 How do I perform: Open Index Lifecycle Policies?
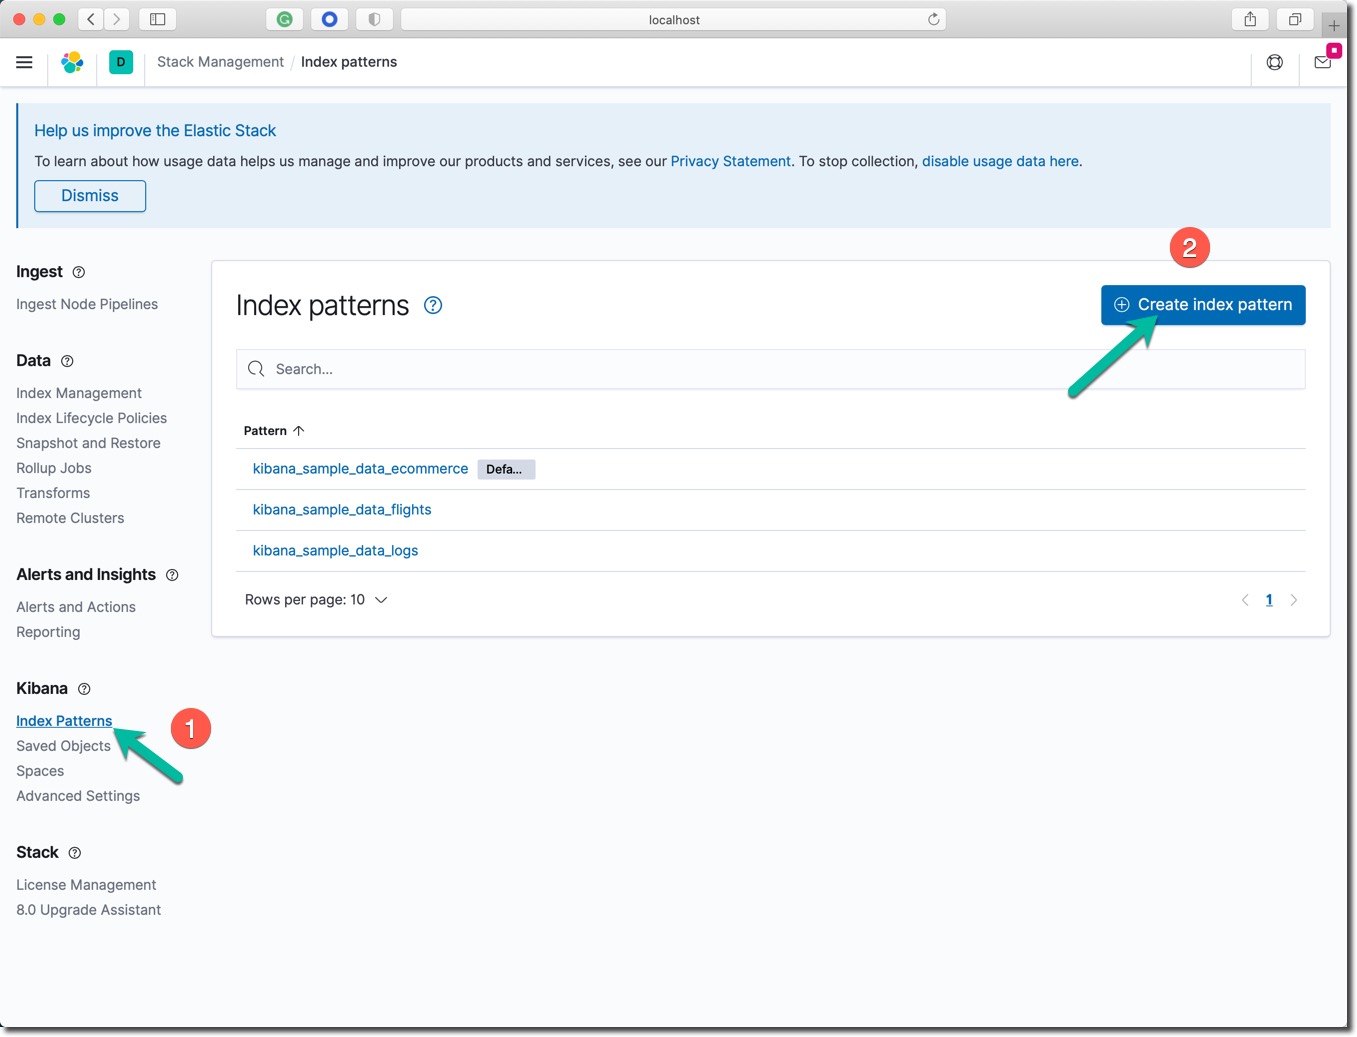point(91,418)
